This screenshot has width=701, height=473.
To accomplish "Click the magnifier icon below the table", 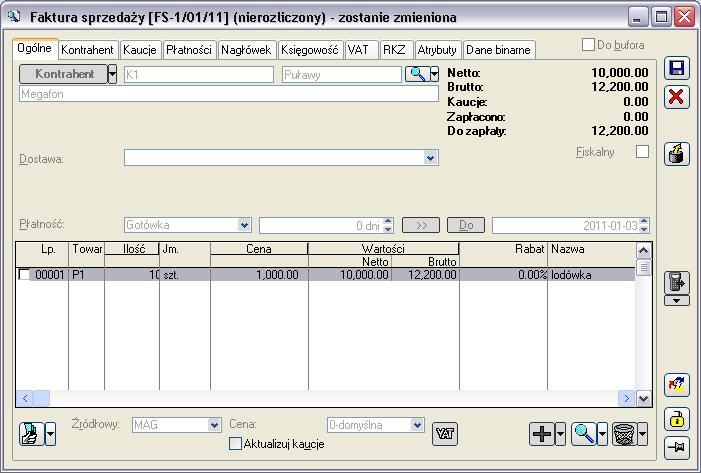I will tap(584, 434).
